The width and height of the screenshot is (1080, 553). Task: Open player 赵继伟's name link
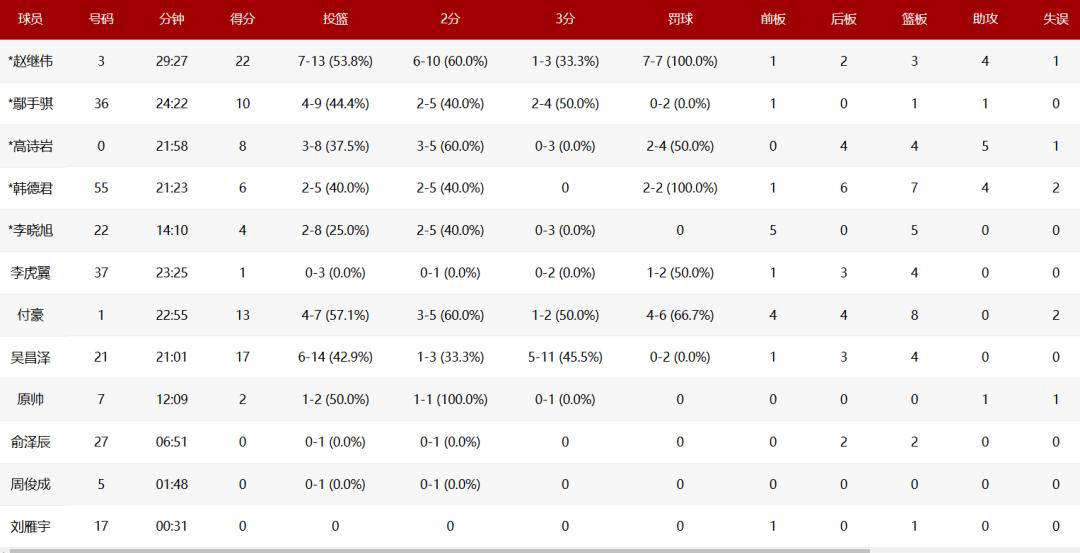(31, 61)
